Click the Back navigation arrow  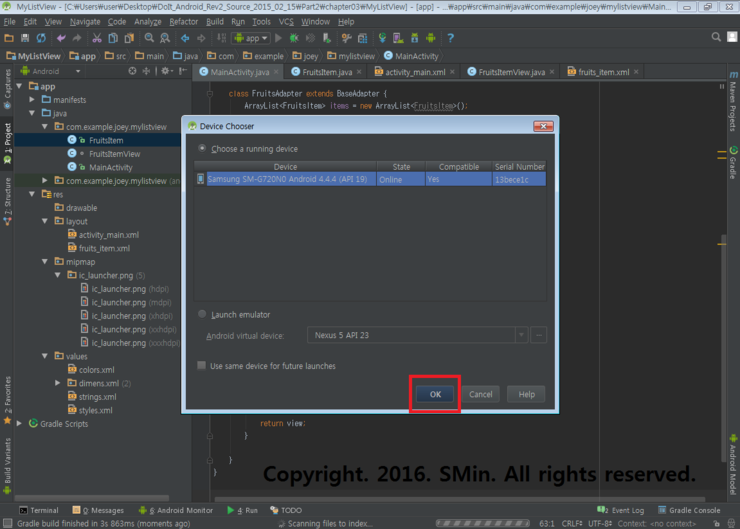click(185, 38)
